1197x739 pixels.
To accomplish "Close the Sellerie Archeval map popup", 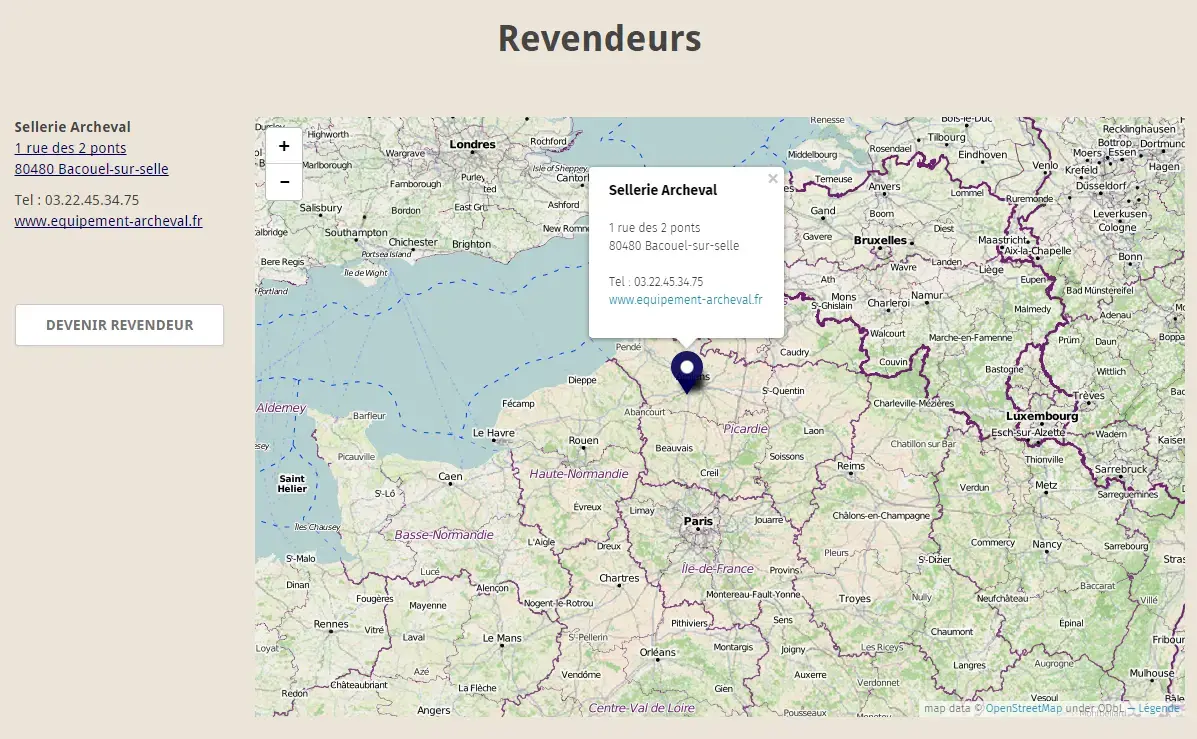I will pos(772,179).
